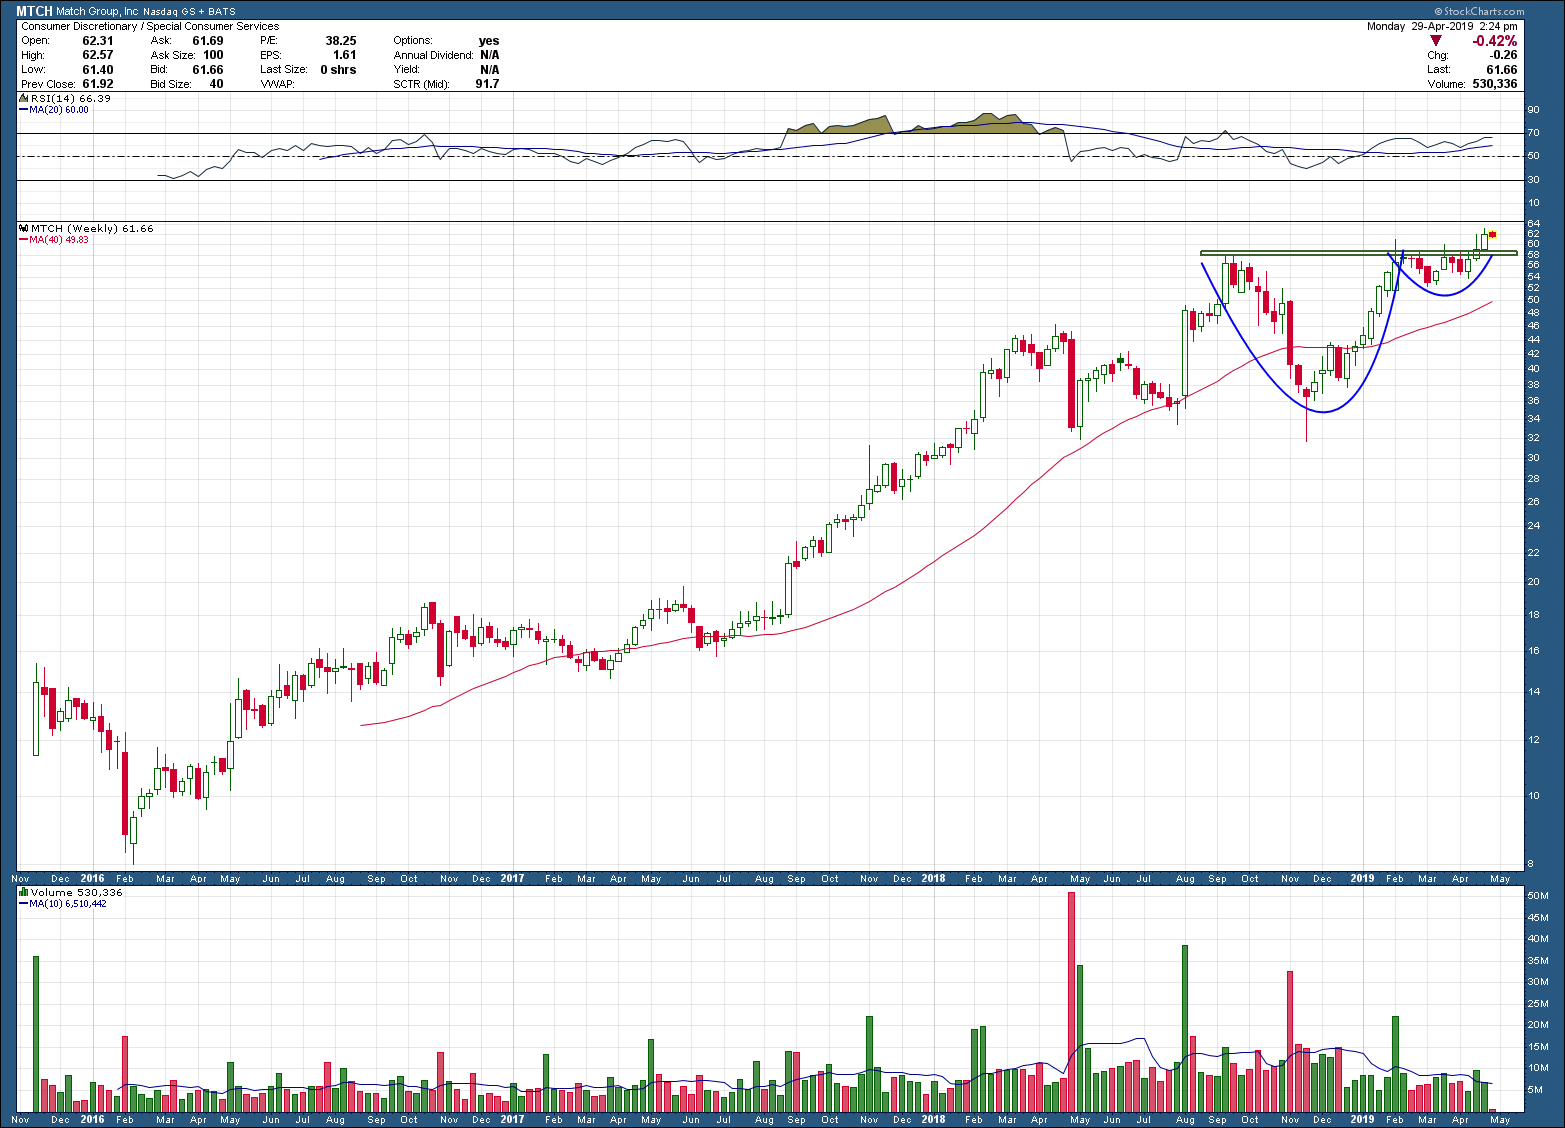
Task: Click the tall green volume bar in August 2018
Action: (1184, 1029)
